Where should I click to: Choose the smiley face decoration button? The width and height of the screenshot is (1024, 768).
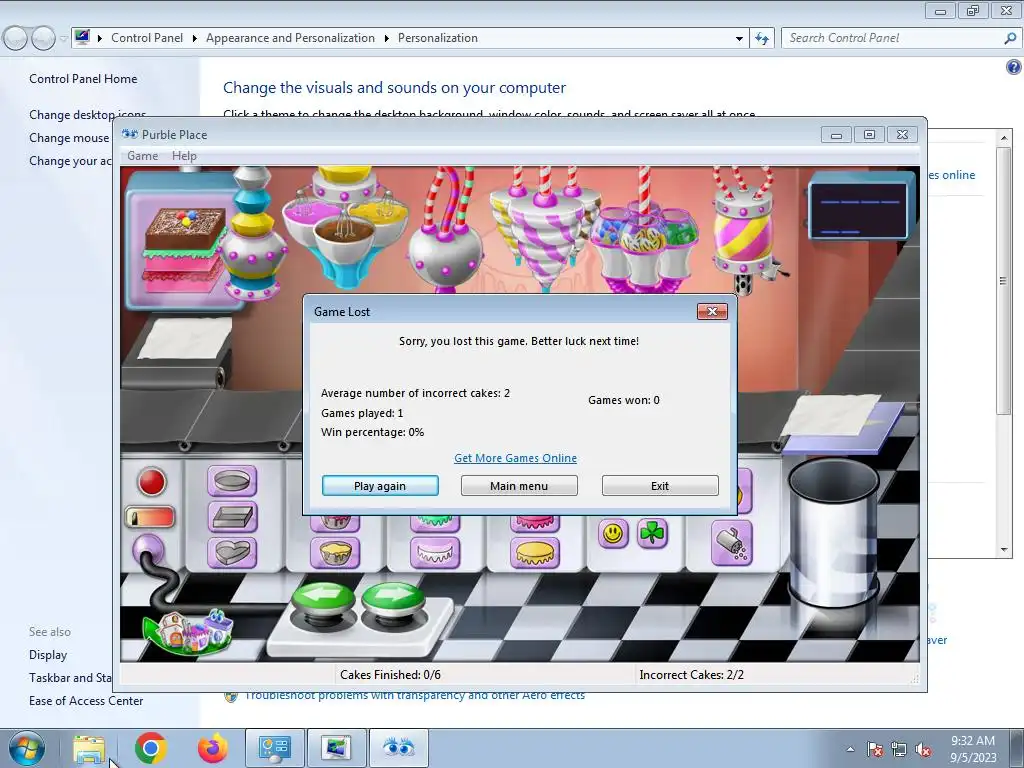pyautogui.click(x=613, y=534)
